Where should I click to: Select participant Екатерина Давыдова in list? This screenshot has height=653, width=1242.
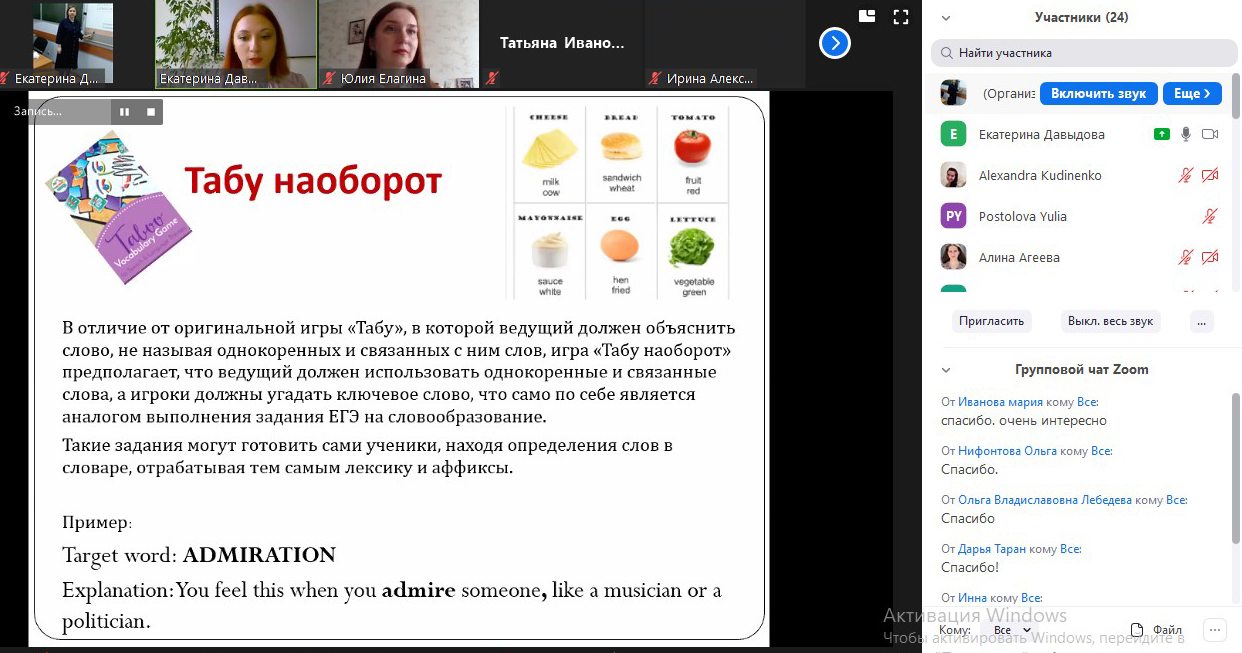[1078, 134]
